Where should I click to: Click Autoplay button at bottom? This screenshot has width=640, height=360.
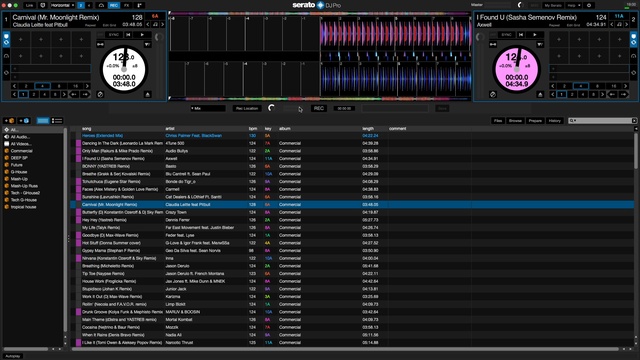point(13,356)
